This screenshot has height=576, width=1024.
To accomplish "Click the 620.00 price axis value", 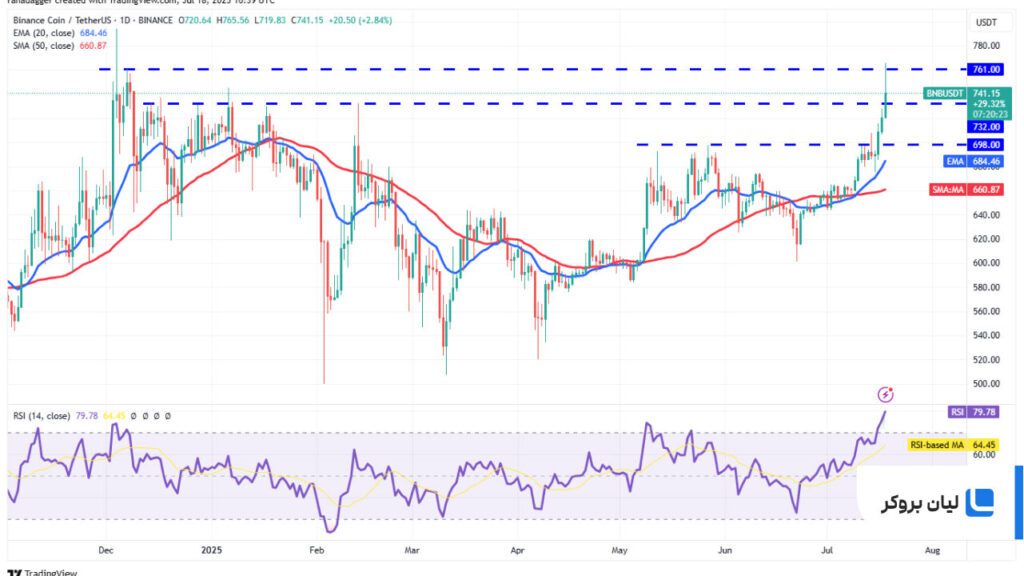I will pos(986,239).
